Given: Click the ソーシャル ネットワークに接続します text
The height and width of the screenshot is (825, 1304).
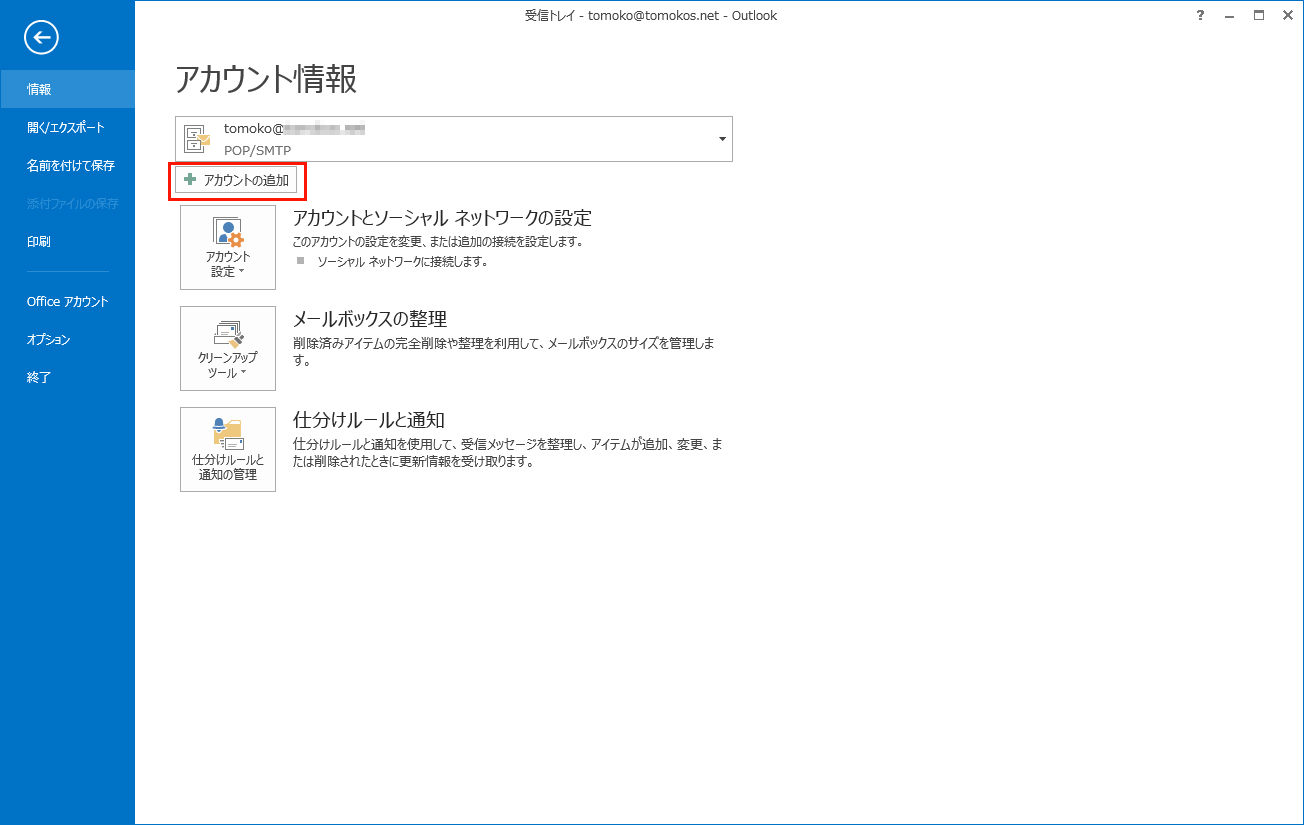Looking at the screenshot, I should click(x=402, y=261).
